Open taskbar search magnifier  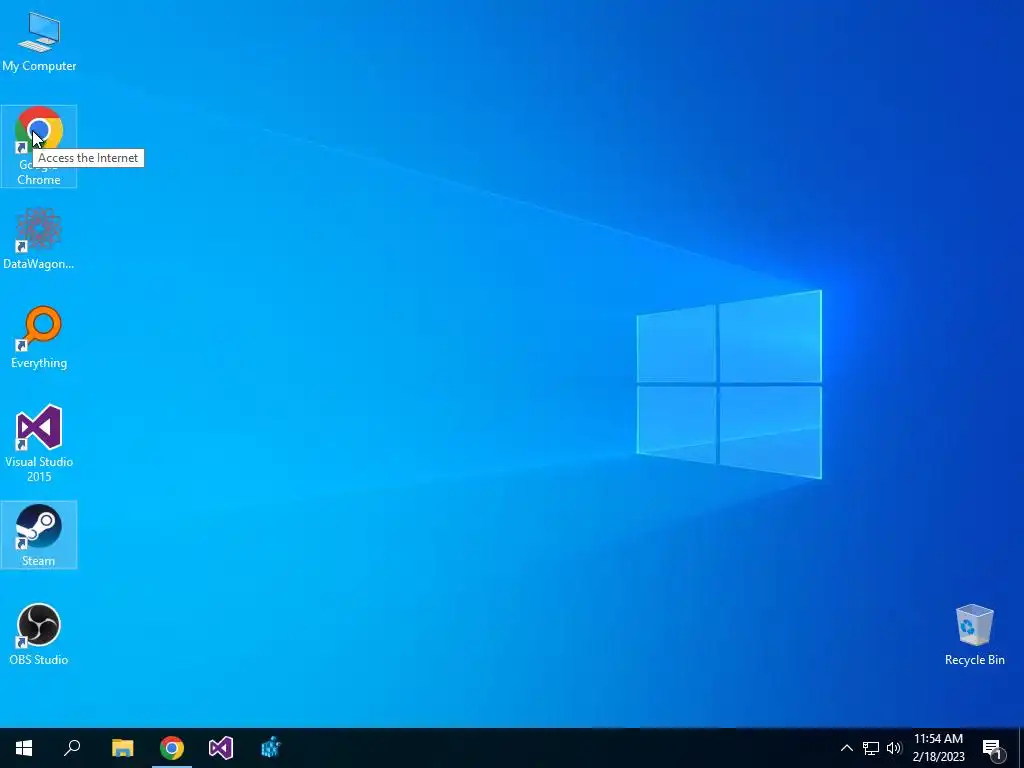72,748
